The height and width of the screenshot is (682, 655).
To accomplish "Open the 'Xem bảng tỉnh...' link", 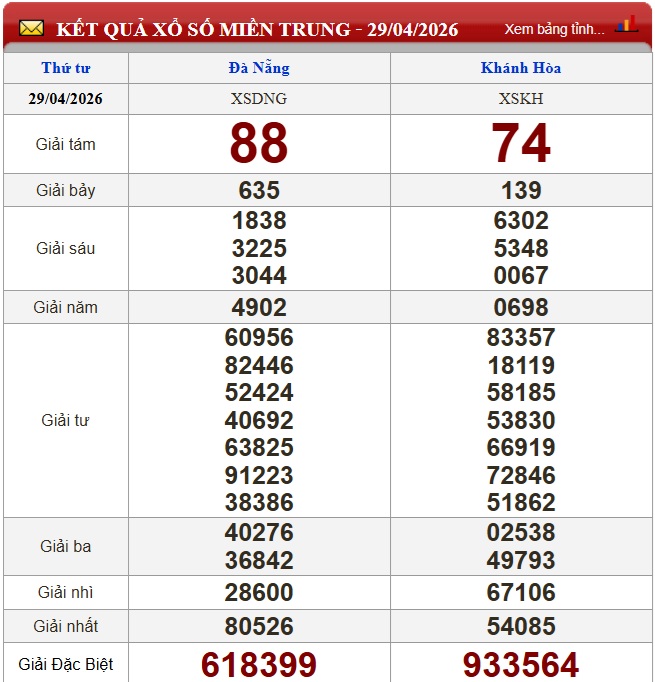I will point(554,29).
